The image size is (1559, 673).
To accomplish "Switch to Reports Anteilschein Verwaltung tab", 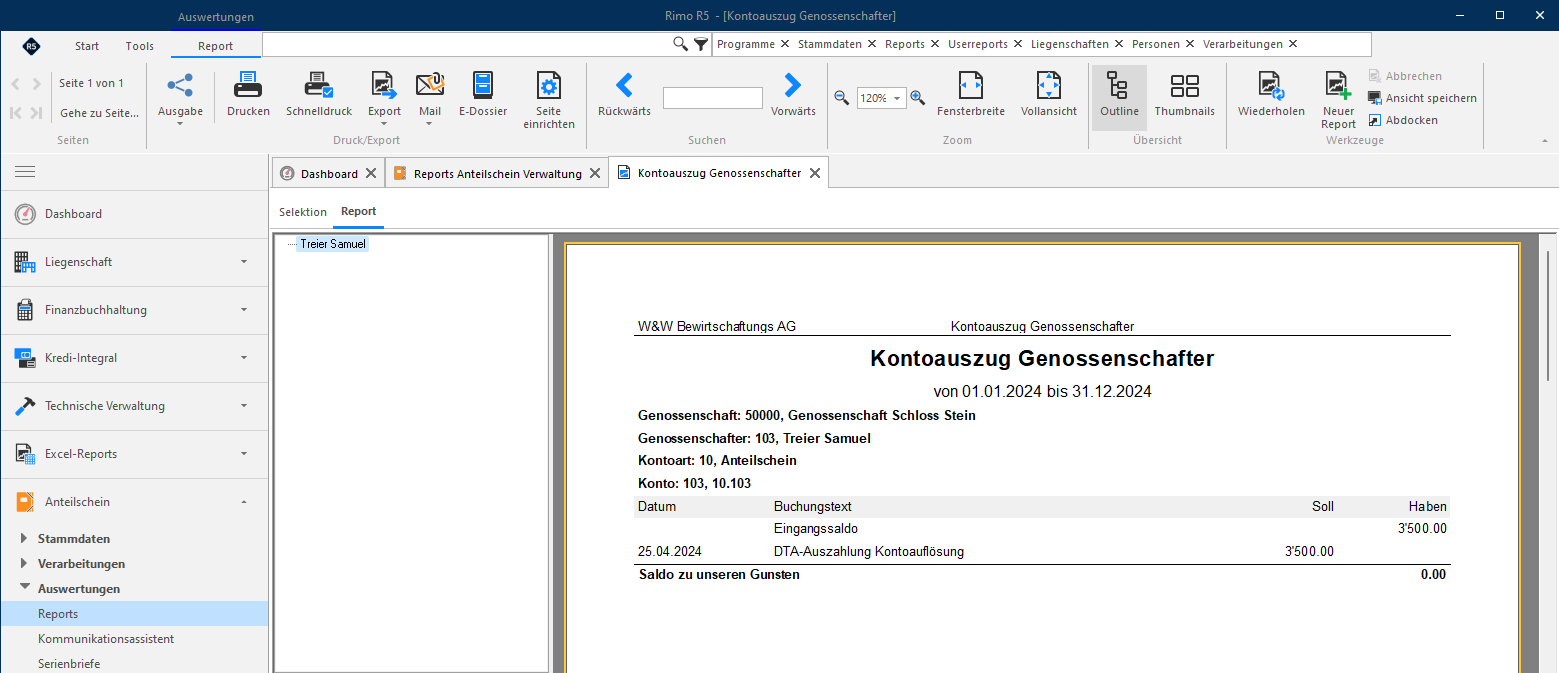I will click(x=497, y=173).
